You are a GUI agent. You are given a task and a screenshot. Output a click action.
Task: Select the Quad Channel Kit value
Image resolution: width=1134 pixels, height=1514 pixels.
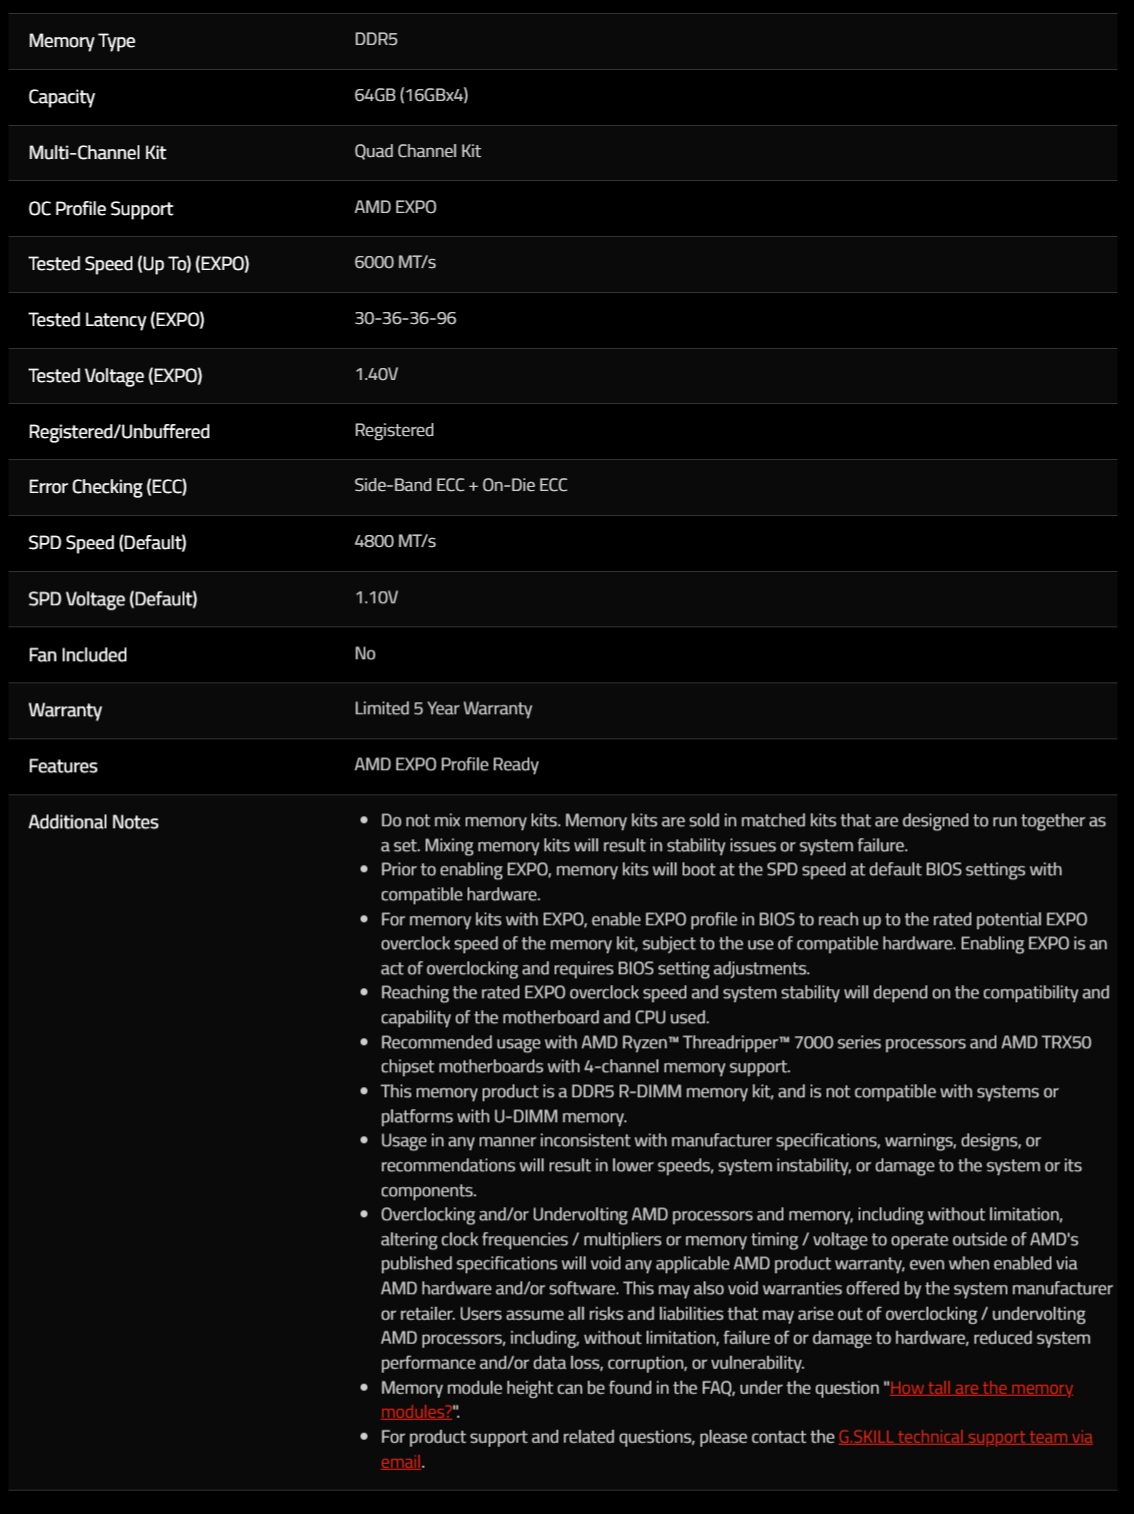[417, 151]
